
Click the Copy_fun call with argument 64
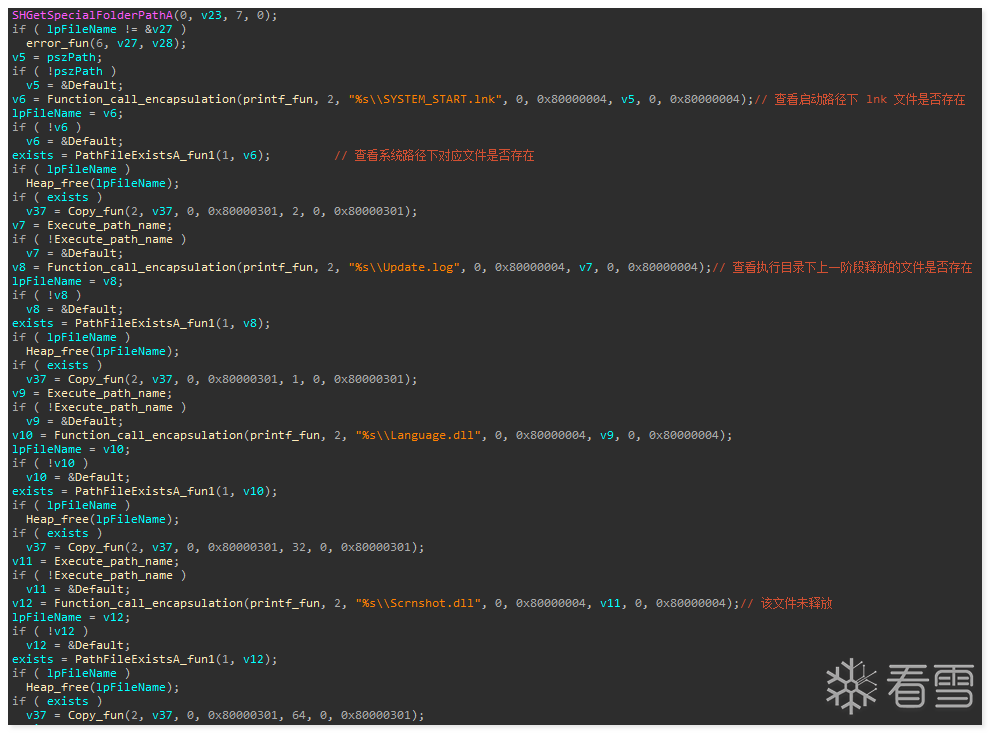(x=225, y=715)
